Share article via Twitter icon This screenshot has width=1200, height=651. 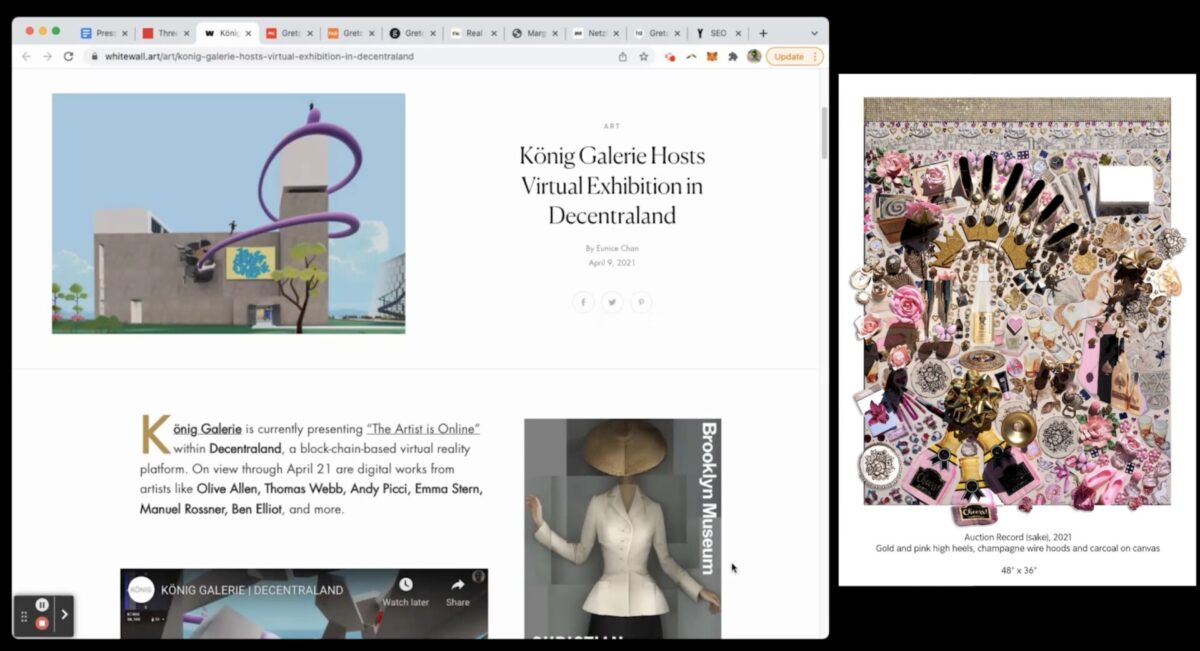point(612,302)
